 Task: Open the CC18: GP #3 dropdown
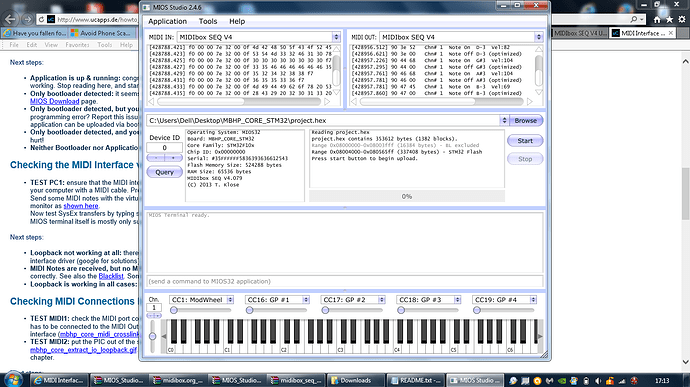[457, 300]
